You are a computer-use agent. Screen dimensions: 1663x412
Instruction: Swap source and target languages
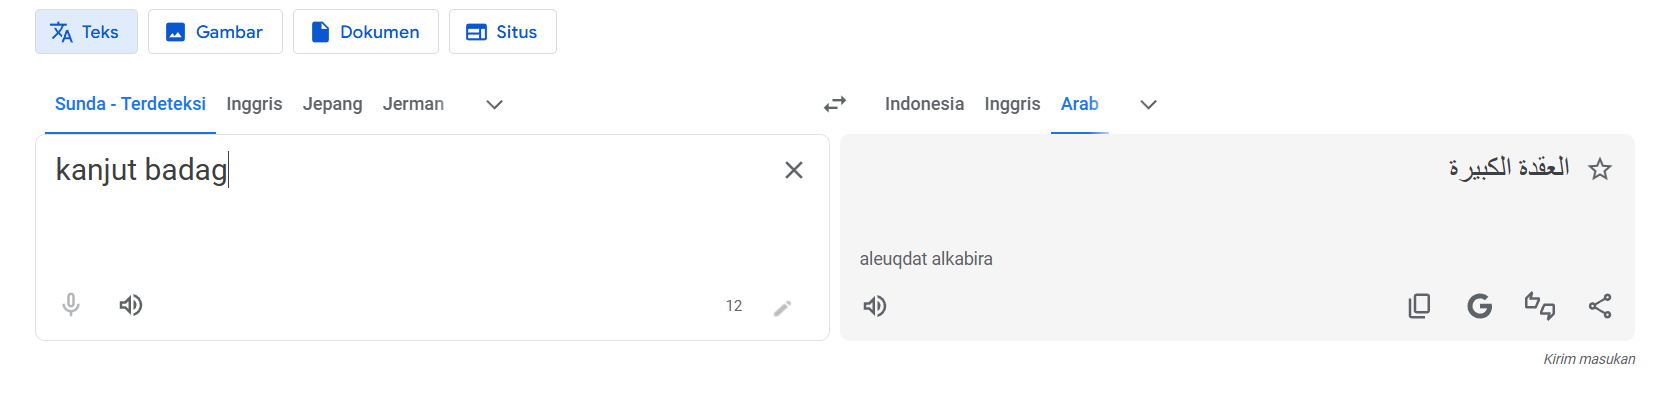(835, 104)
